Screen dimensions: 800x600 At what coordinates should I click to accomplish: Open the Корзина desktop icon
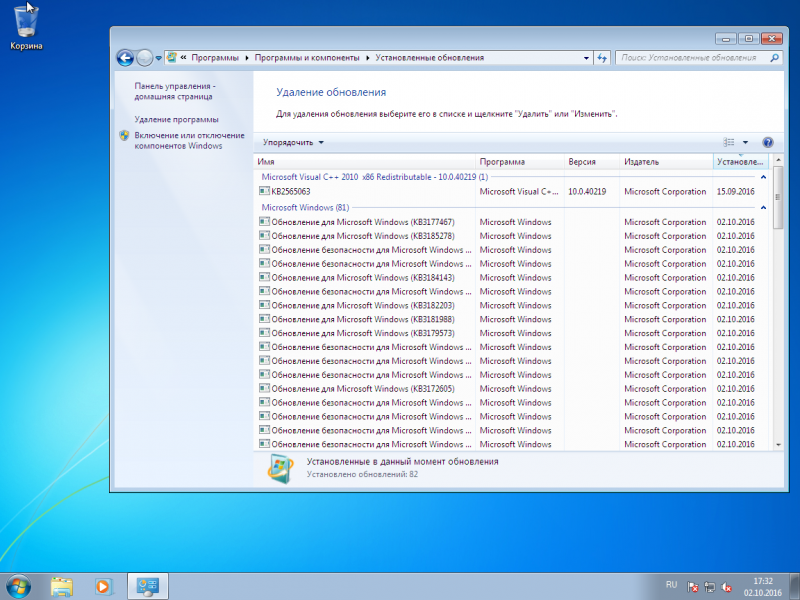pos(26,27)
